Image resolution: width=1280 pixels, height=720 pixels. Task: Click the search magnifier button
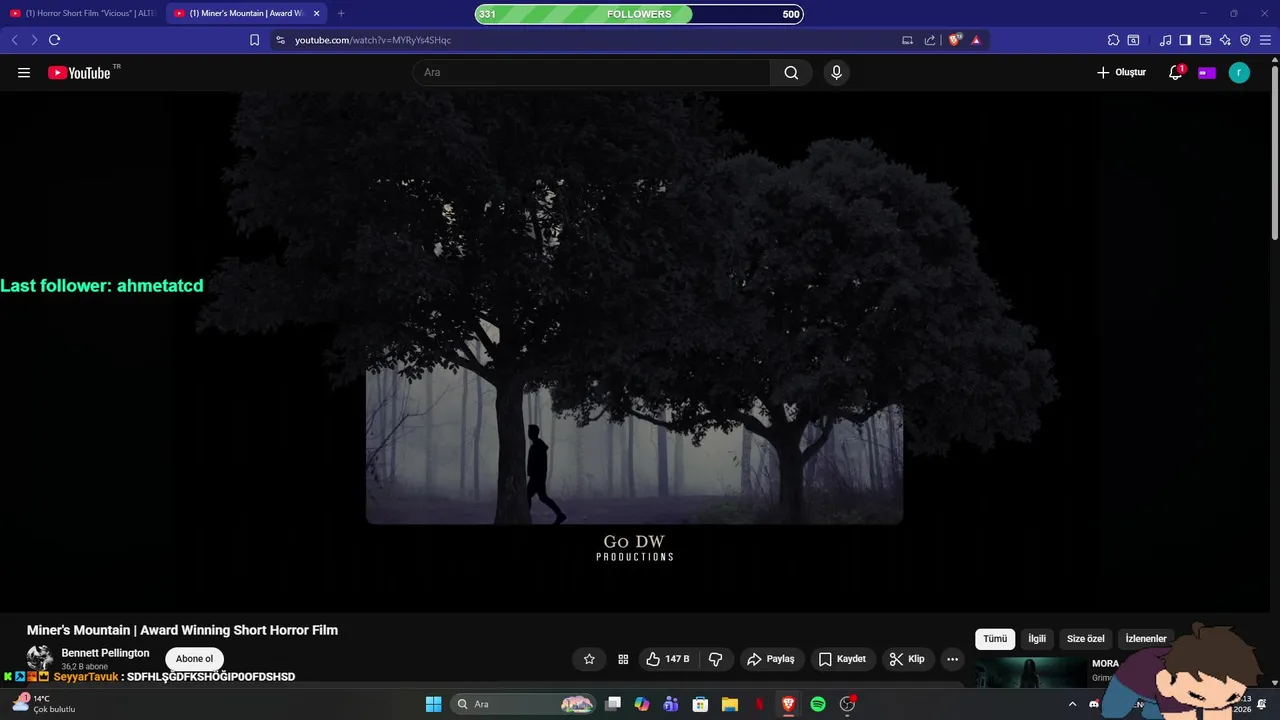(x=791, y=72)
